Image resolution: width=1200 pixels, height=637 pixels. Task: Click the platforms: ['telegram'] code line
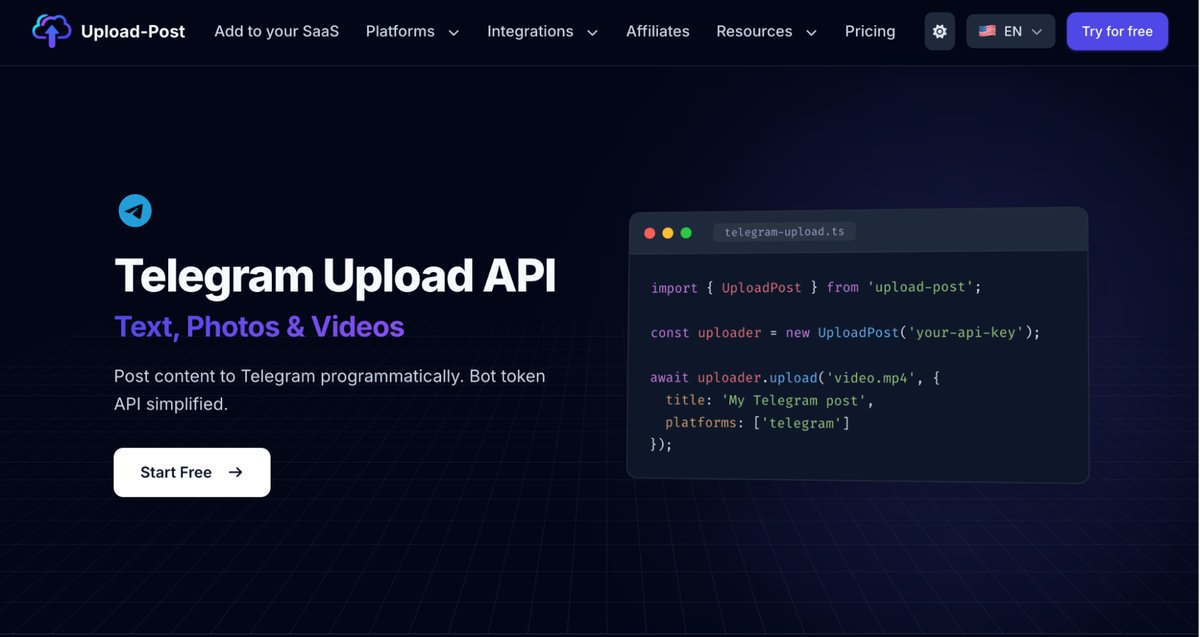[757, 423]
